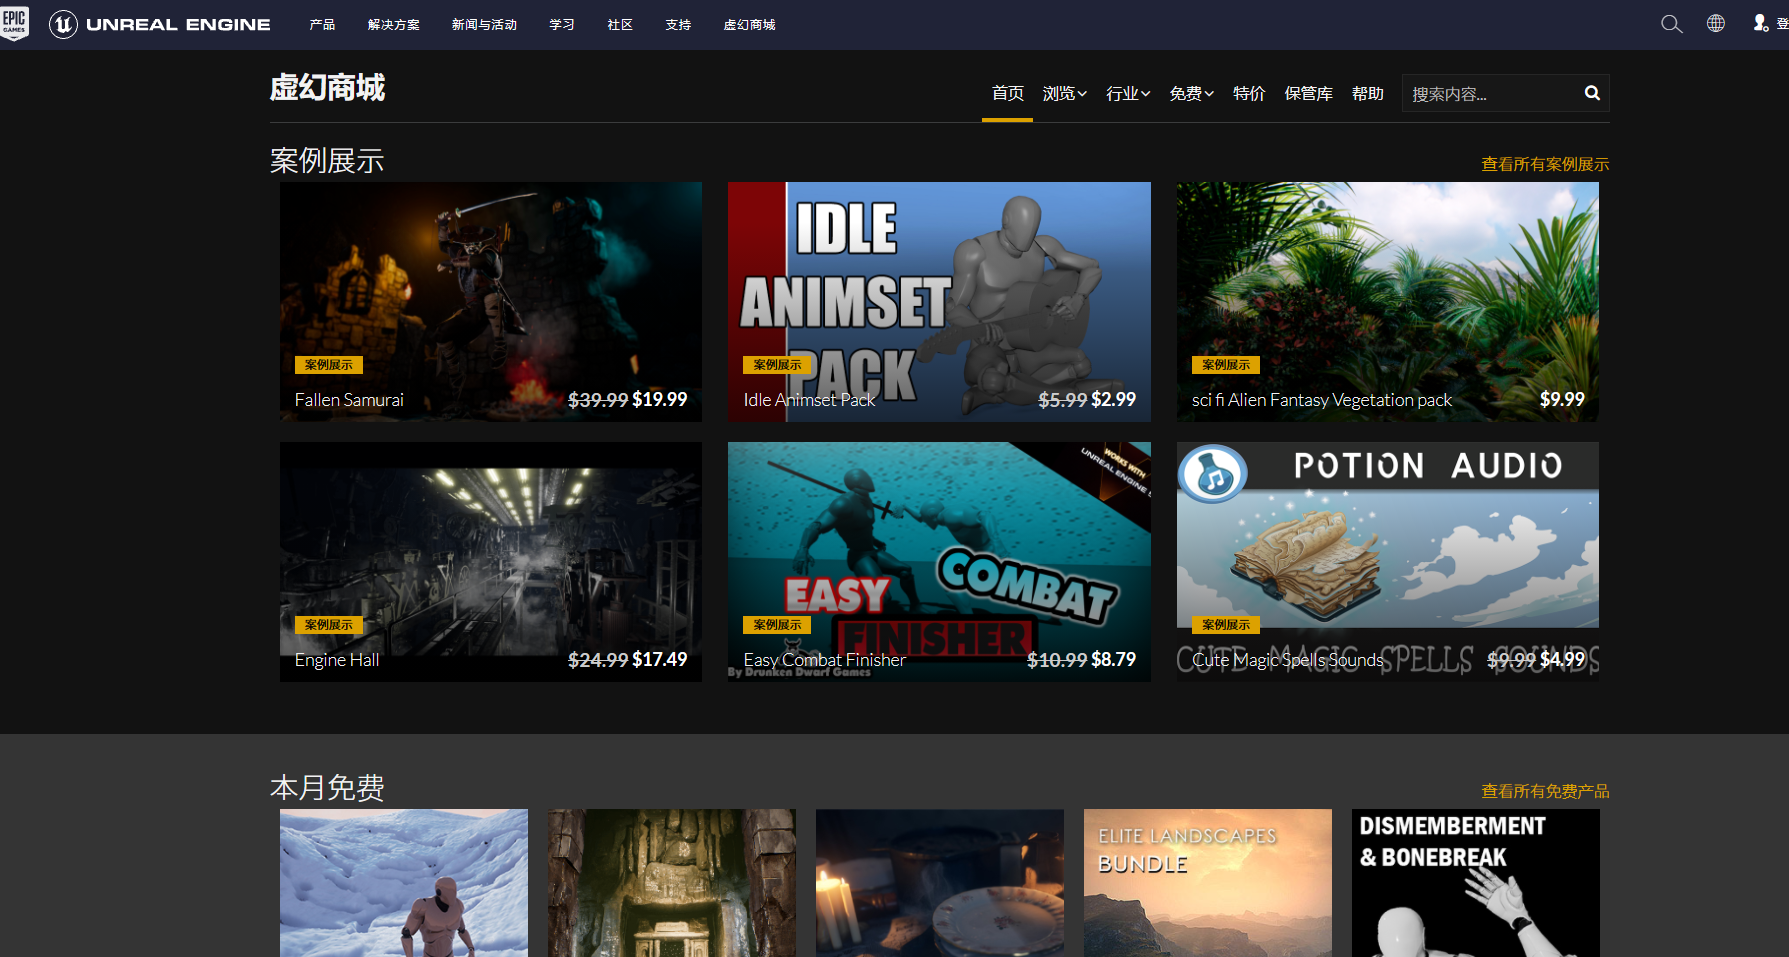Image resolution: width=1789 pixels, height=957 pixels.
Task: Open the 保管库 page
Action: (x=1308, y=93)
